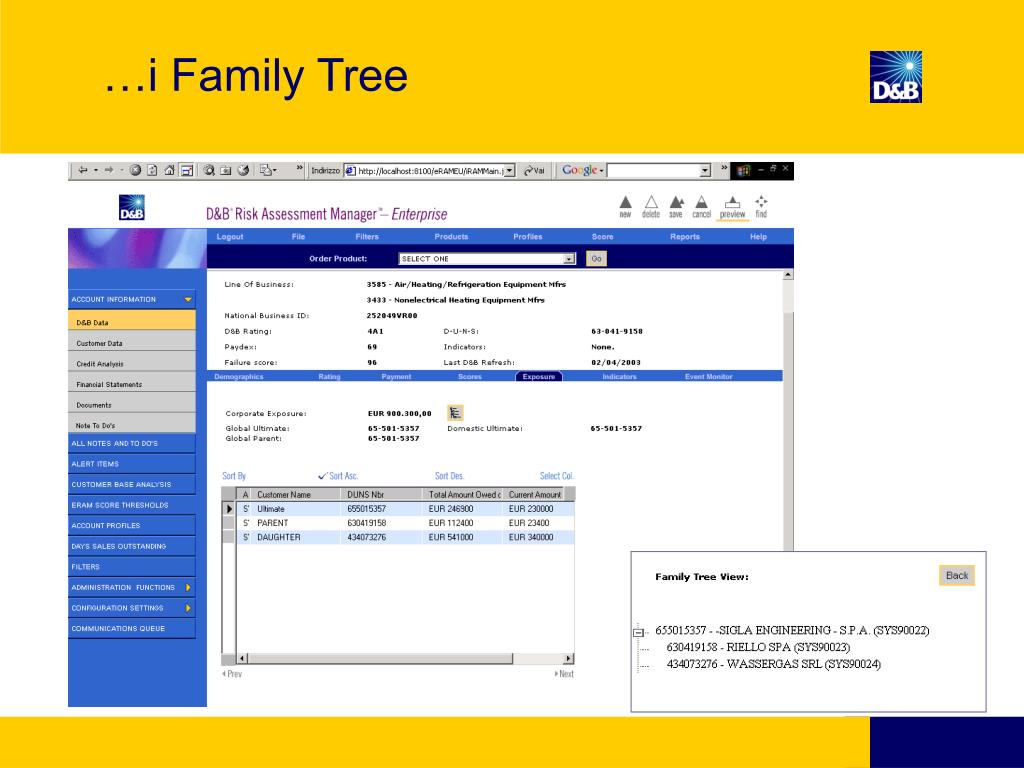Go to browser Home page icon
The image size is (1024, 768).
169,170
